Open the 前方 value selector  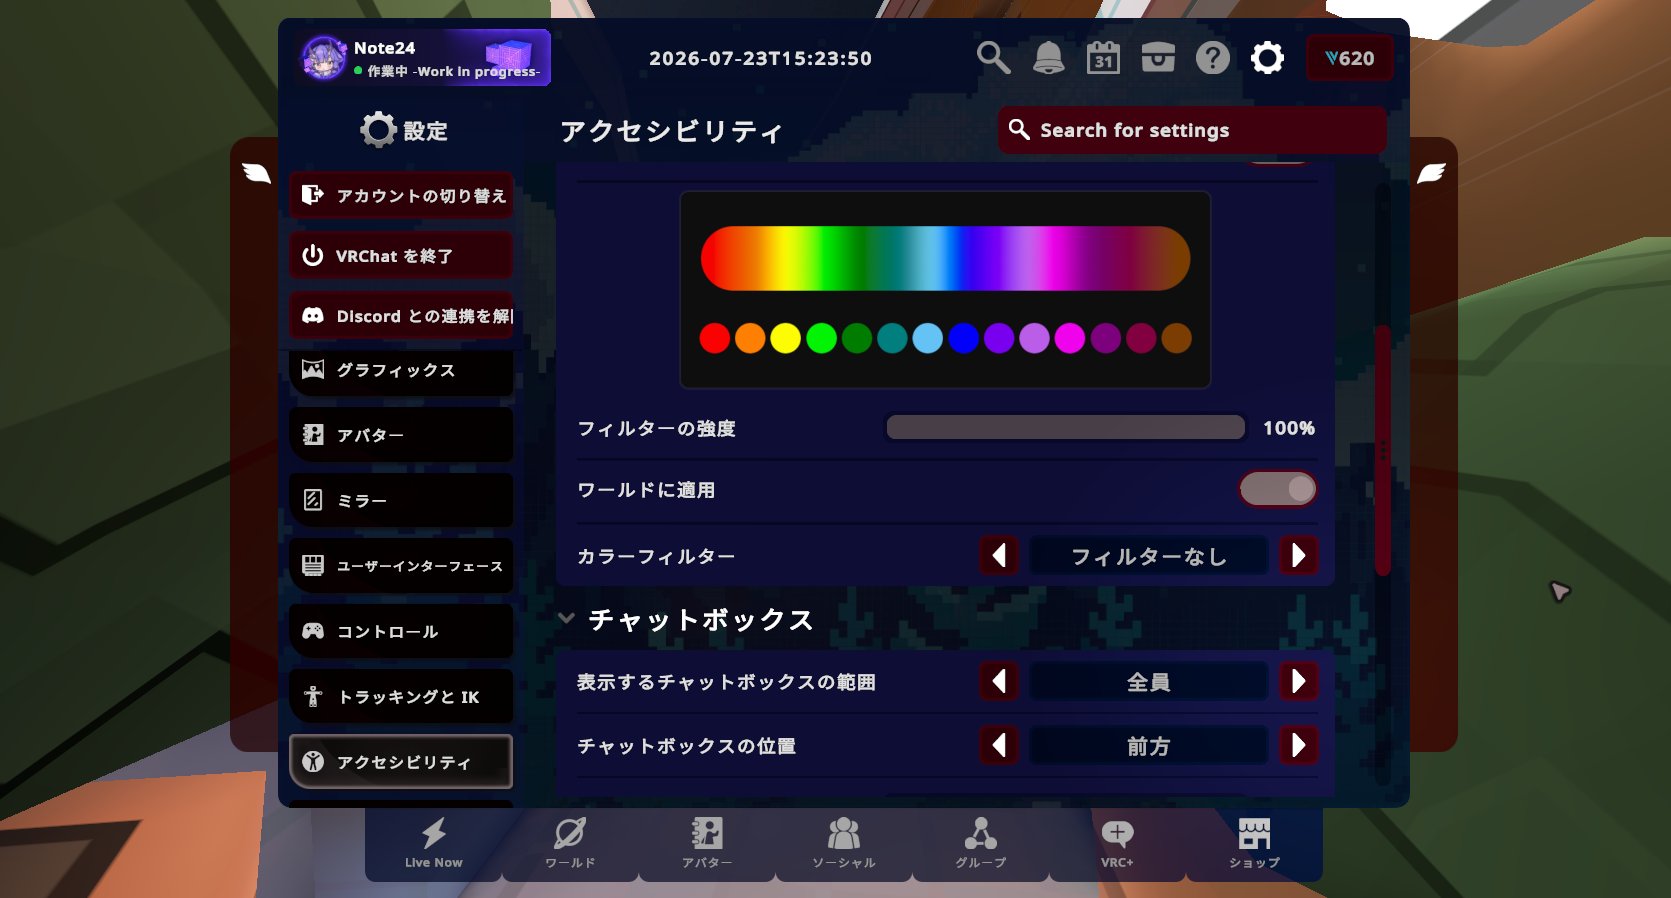[x=1149, y=746]
